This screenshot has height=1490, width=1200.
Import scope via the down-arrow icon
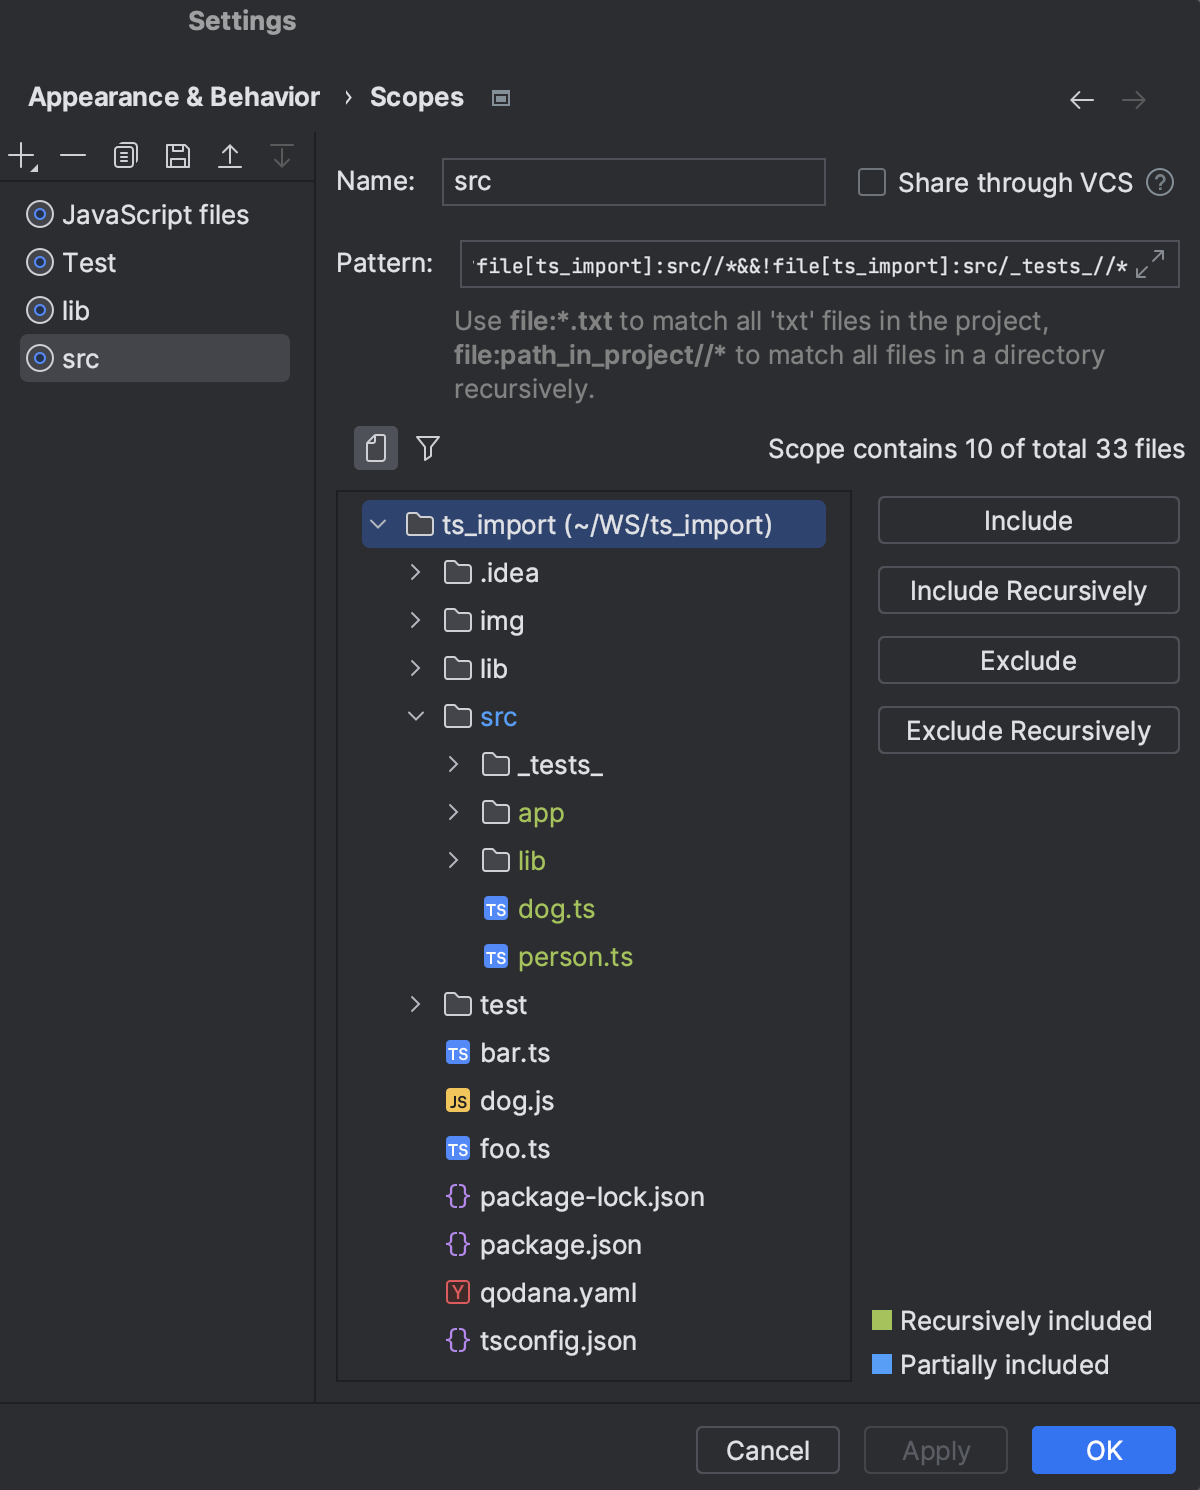click(x=281, y=155)
